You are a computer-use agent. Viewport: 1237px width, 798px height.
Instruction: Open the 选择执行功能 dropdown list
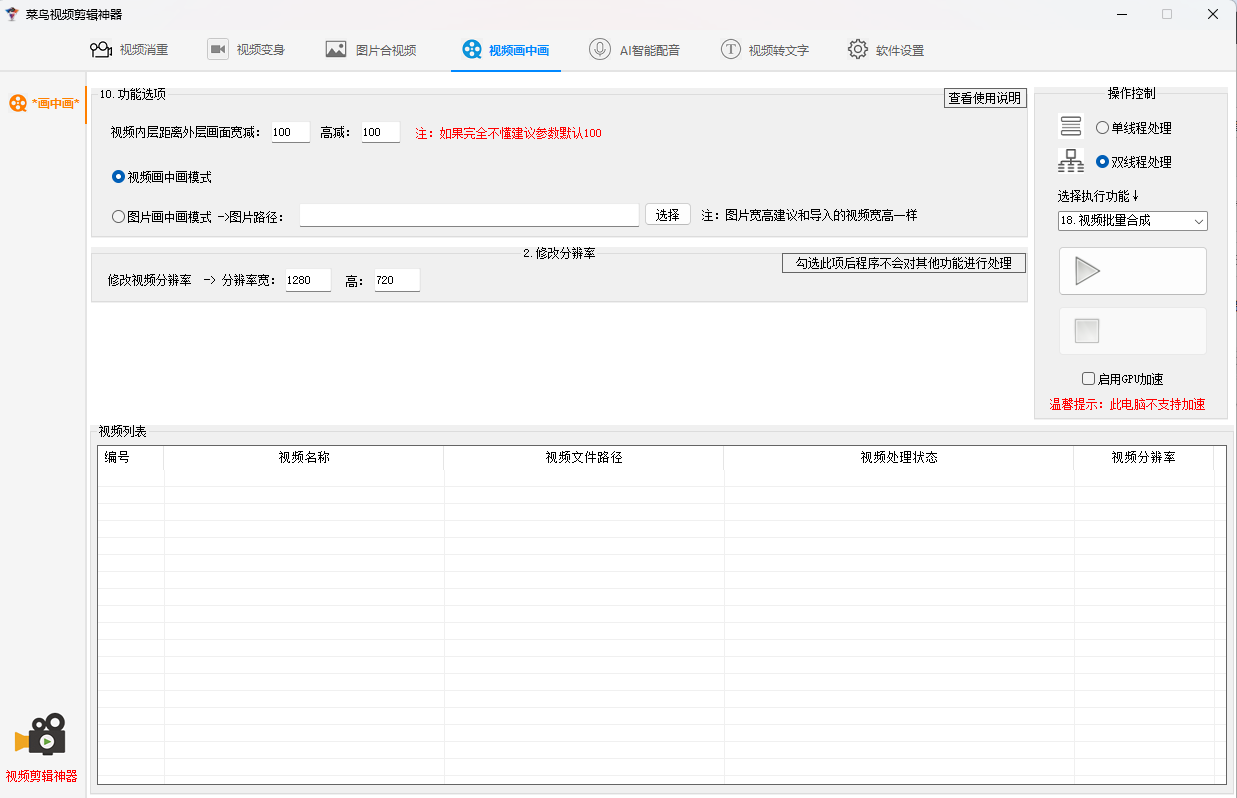coord(1132,221)
